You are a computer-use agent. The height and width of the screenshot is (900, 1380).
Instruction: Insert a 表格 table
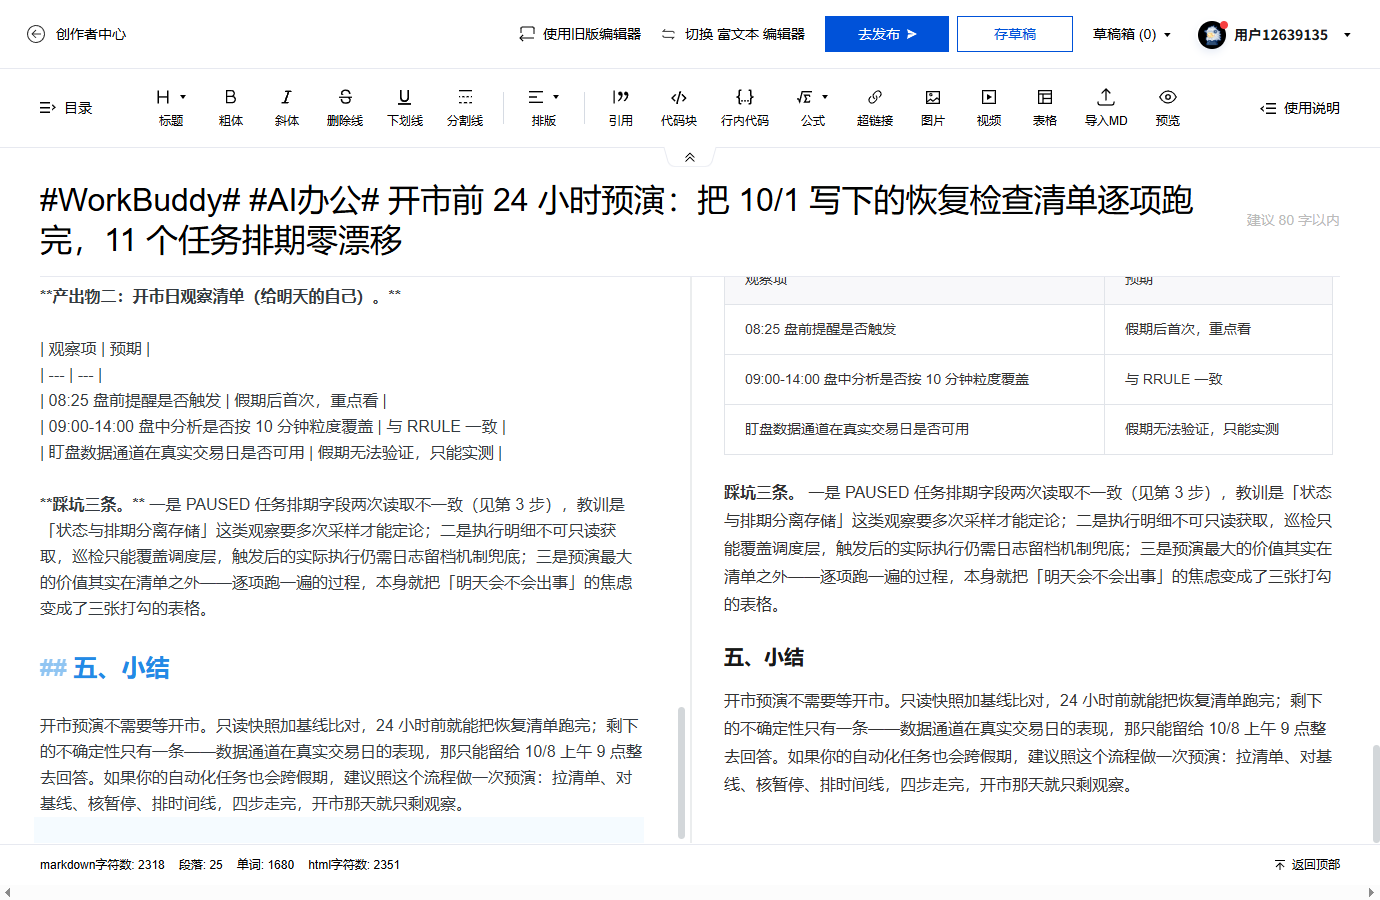(1045, 108)
